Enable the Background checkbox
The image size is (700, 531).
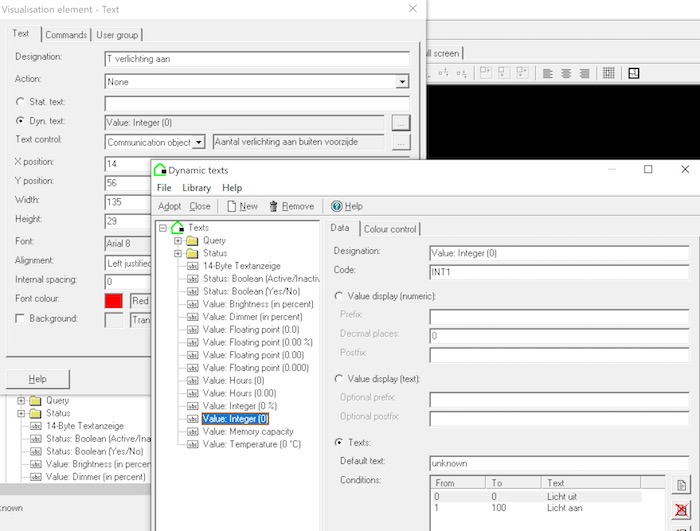20,318
